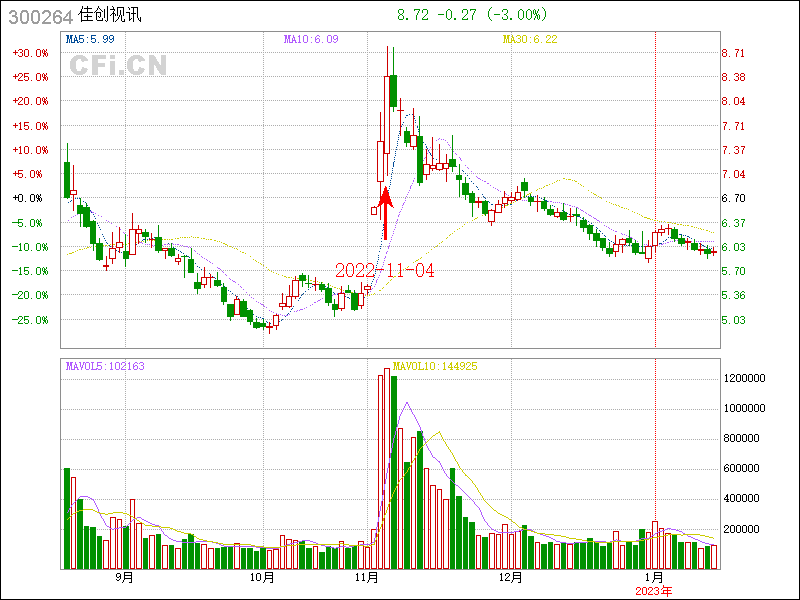800x600 pixels.
Task: Click the tallest red volume bar
Action: 388,470
